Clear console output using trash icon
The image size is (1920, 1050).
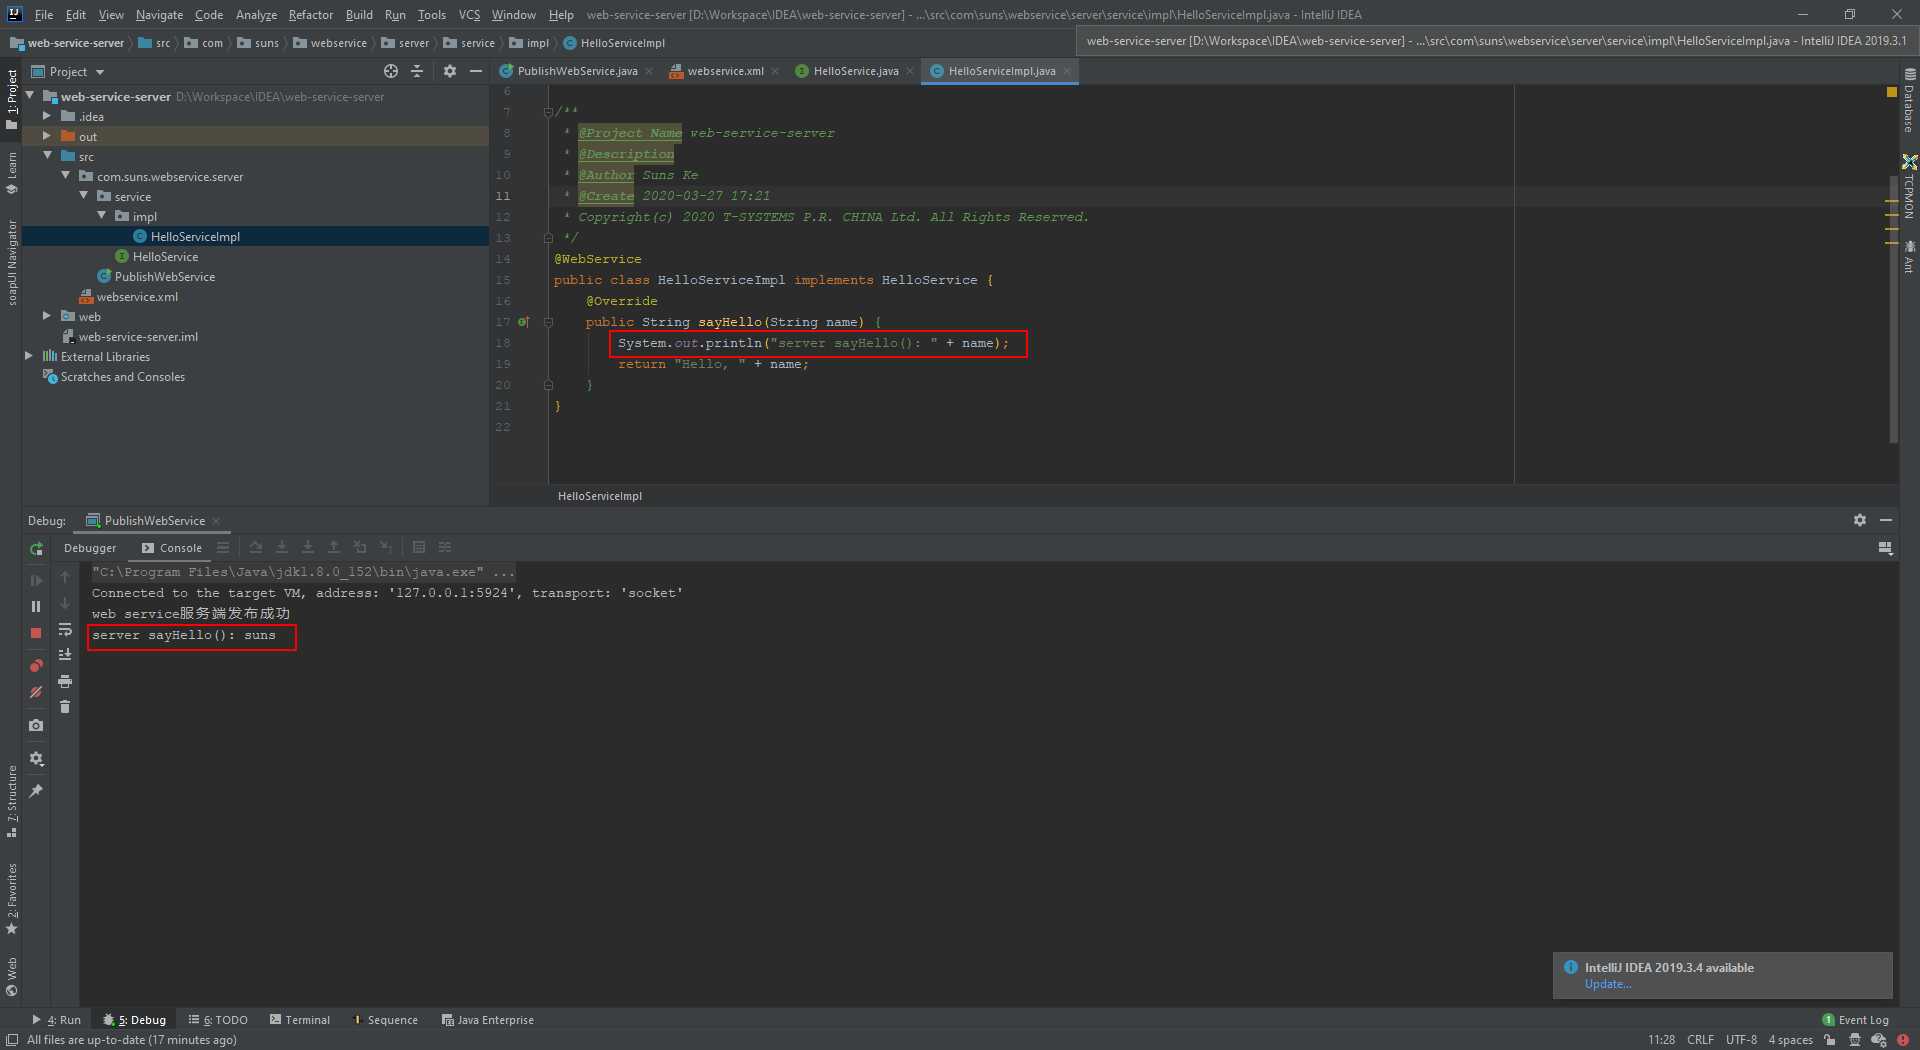(x=65, y=707)
